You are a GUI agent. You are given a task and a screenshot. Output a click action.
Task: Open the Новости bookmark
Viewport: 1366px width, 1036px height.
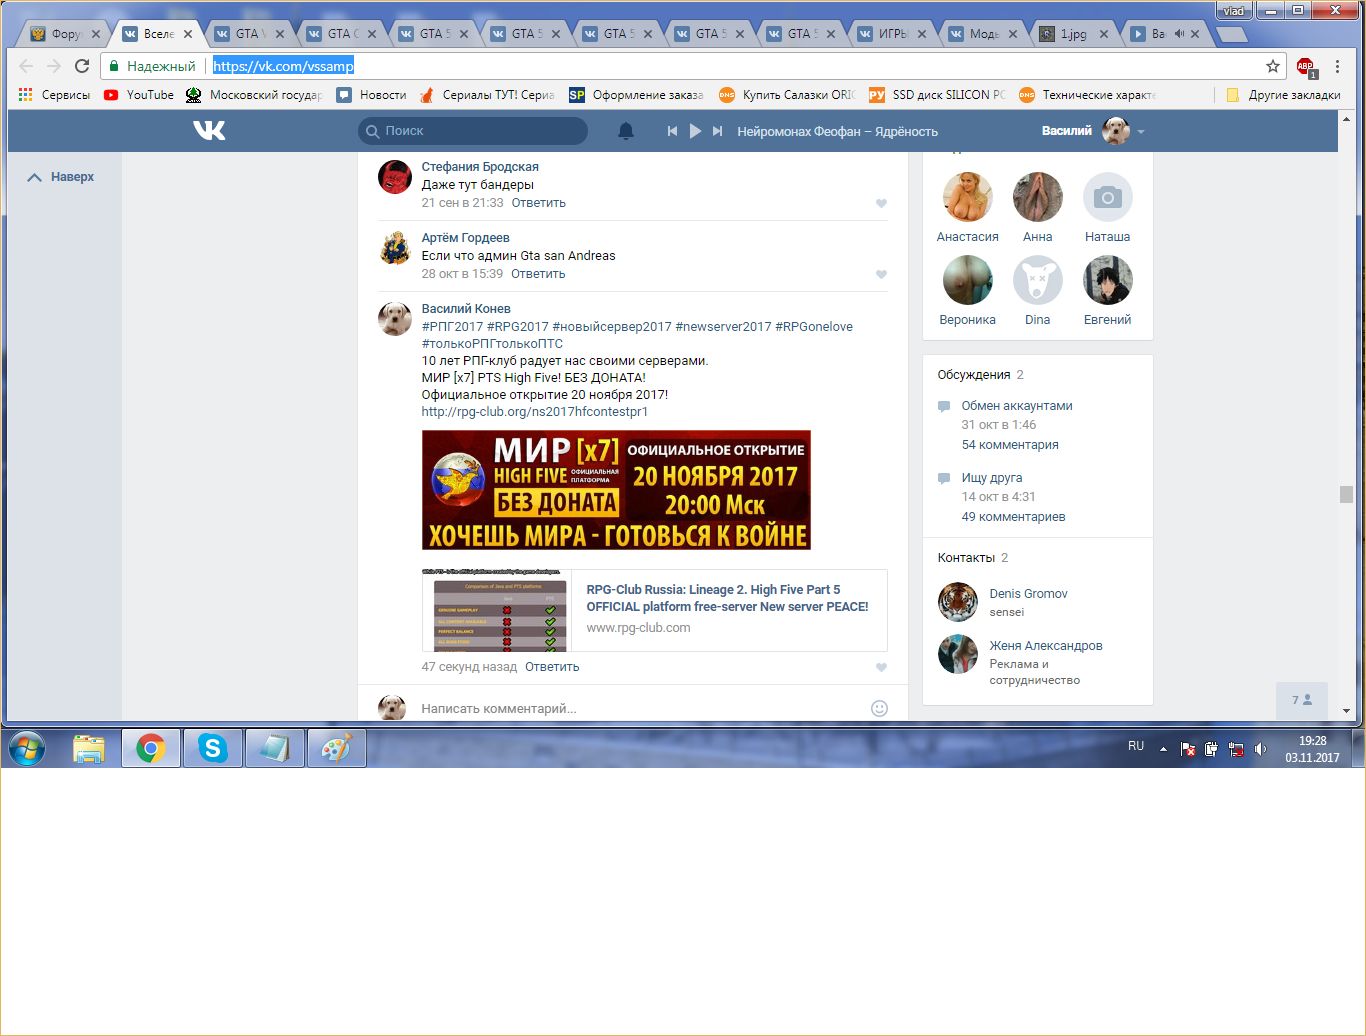coord(372,95)
